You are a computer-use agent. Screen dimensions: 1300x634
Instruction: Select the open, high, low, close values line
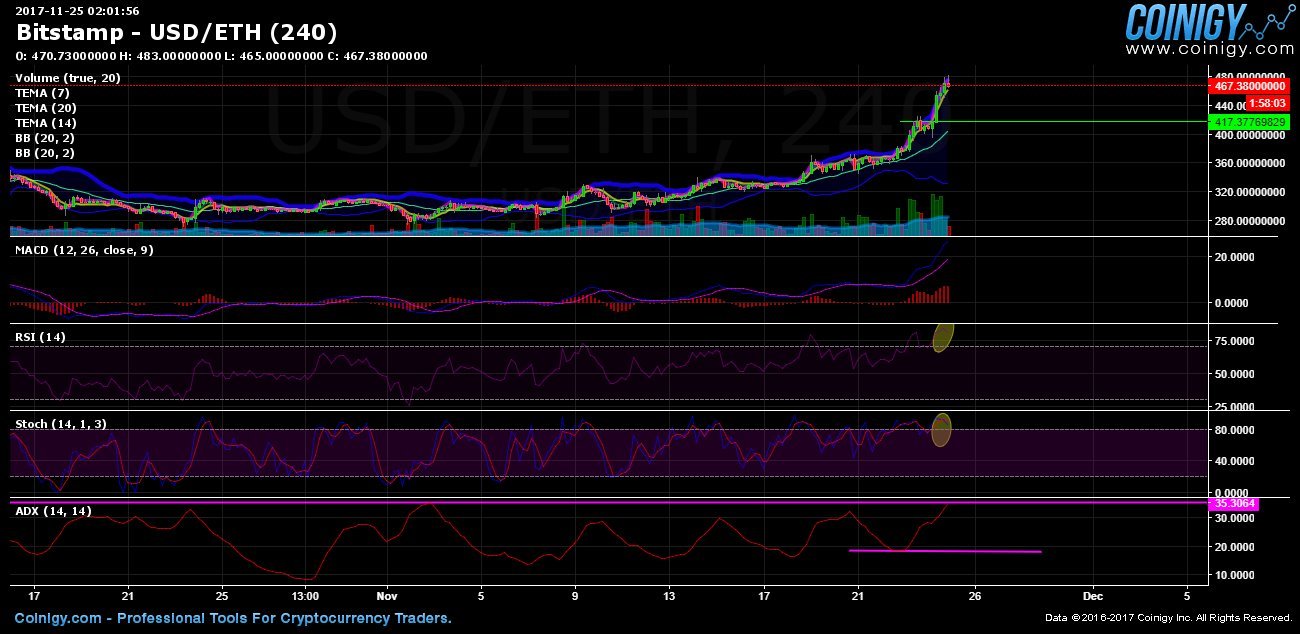click(x=221, y=56)
